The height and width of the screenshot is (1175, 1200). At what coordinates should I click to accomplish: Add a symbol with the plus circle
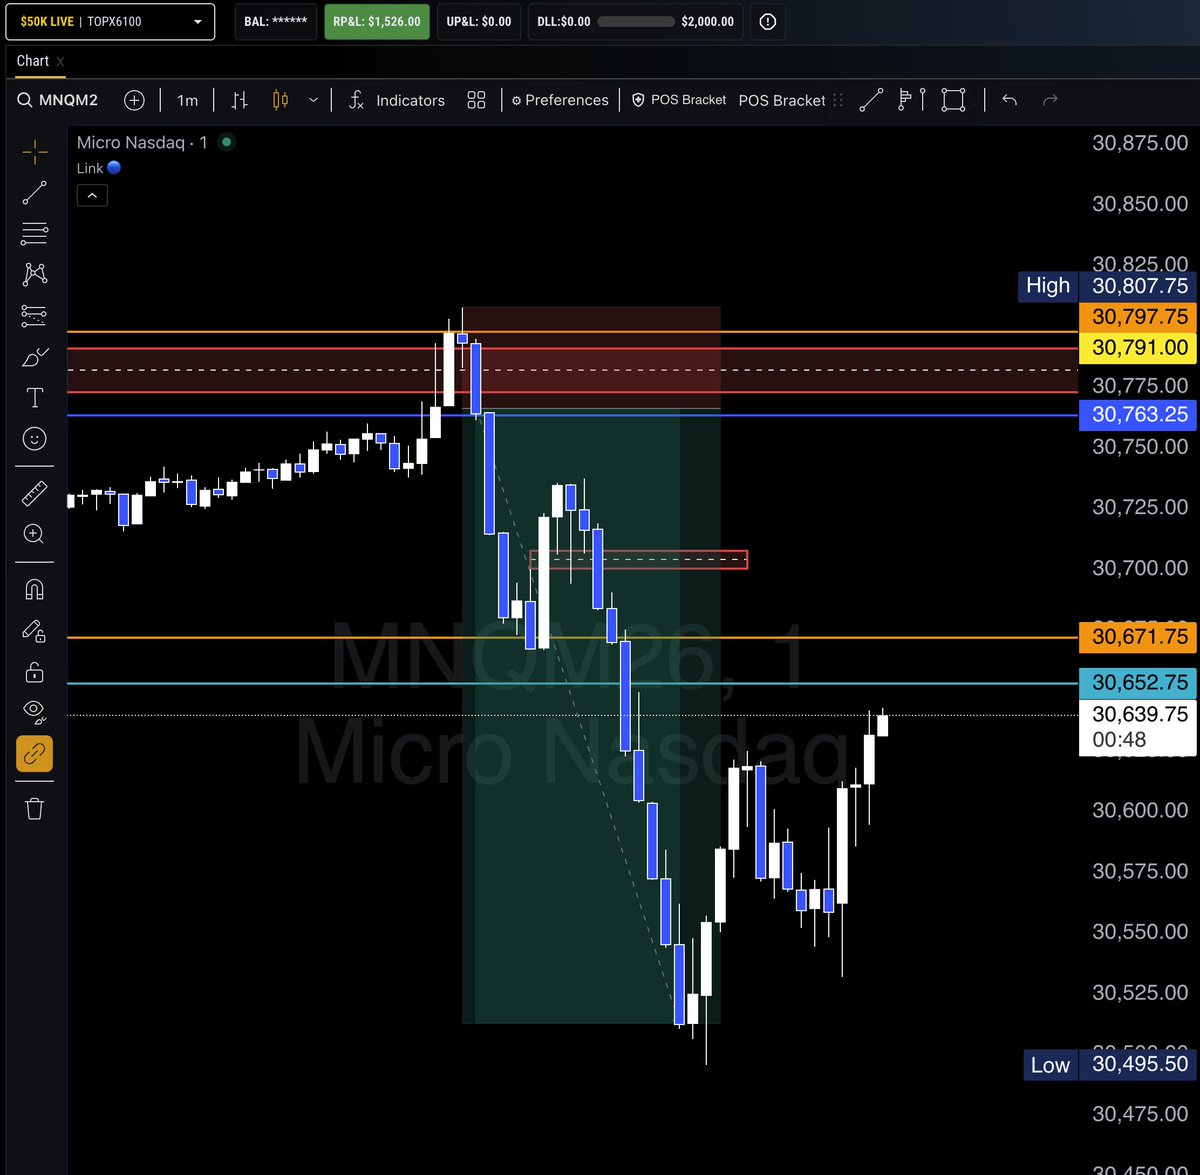134,100
